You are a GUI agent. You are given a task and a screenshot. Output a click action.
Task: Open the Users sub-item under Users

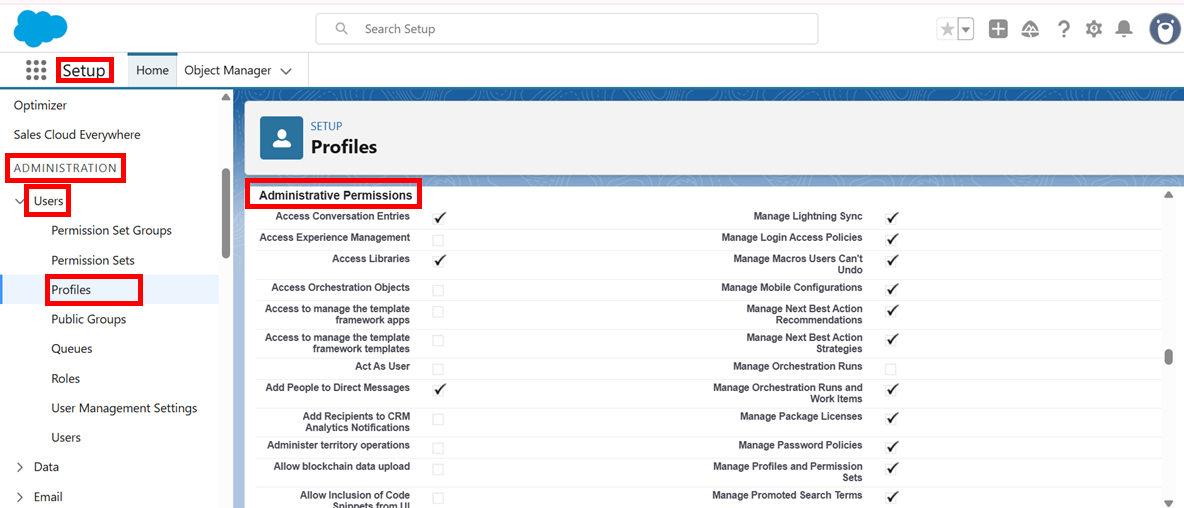(66, 437)
